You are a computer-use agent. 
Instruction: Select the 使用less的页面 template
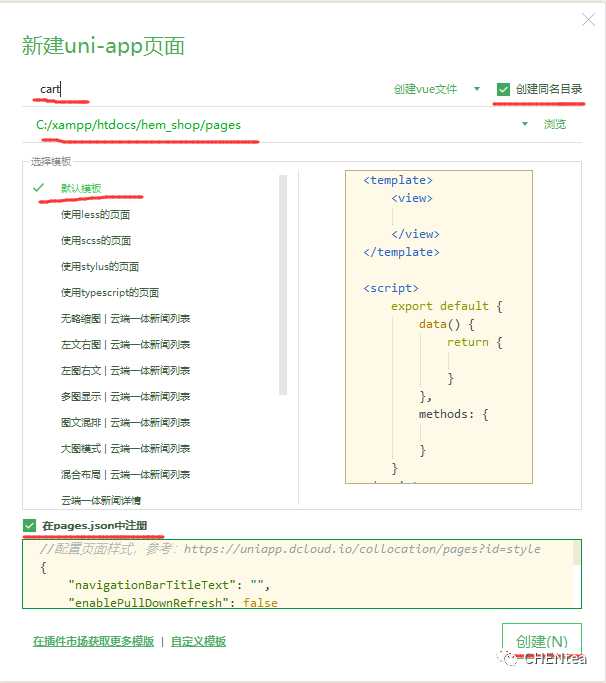coord(95,214)
